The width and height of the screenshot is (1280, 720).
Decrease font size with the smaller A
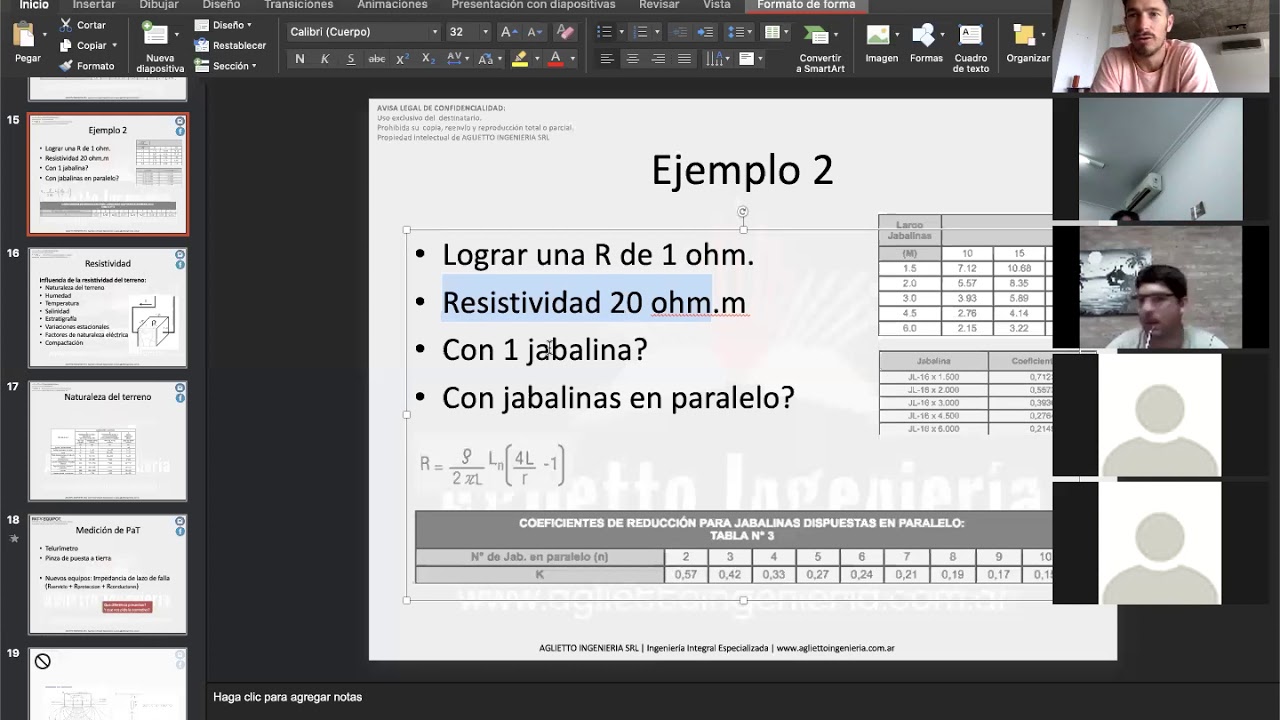[535, 32]
